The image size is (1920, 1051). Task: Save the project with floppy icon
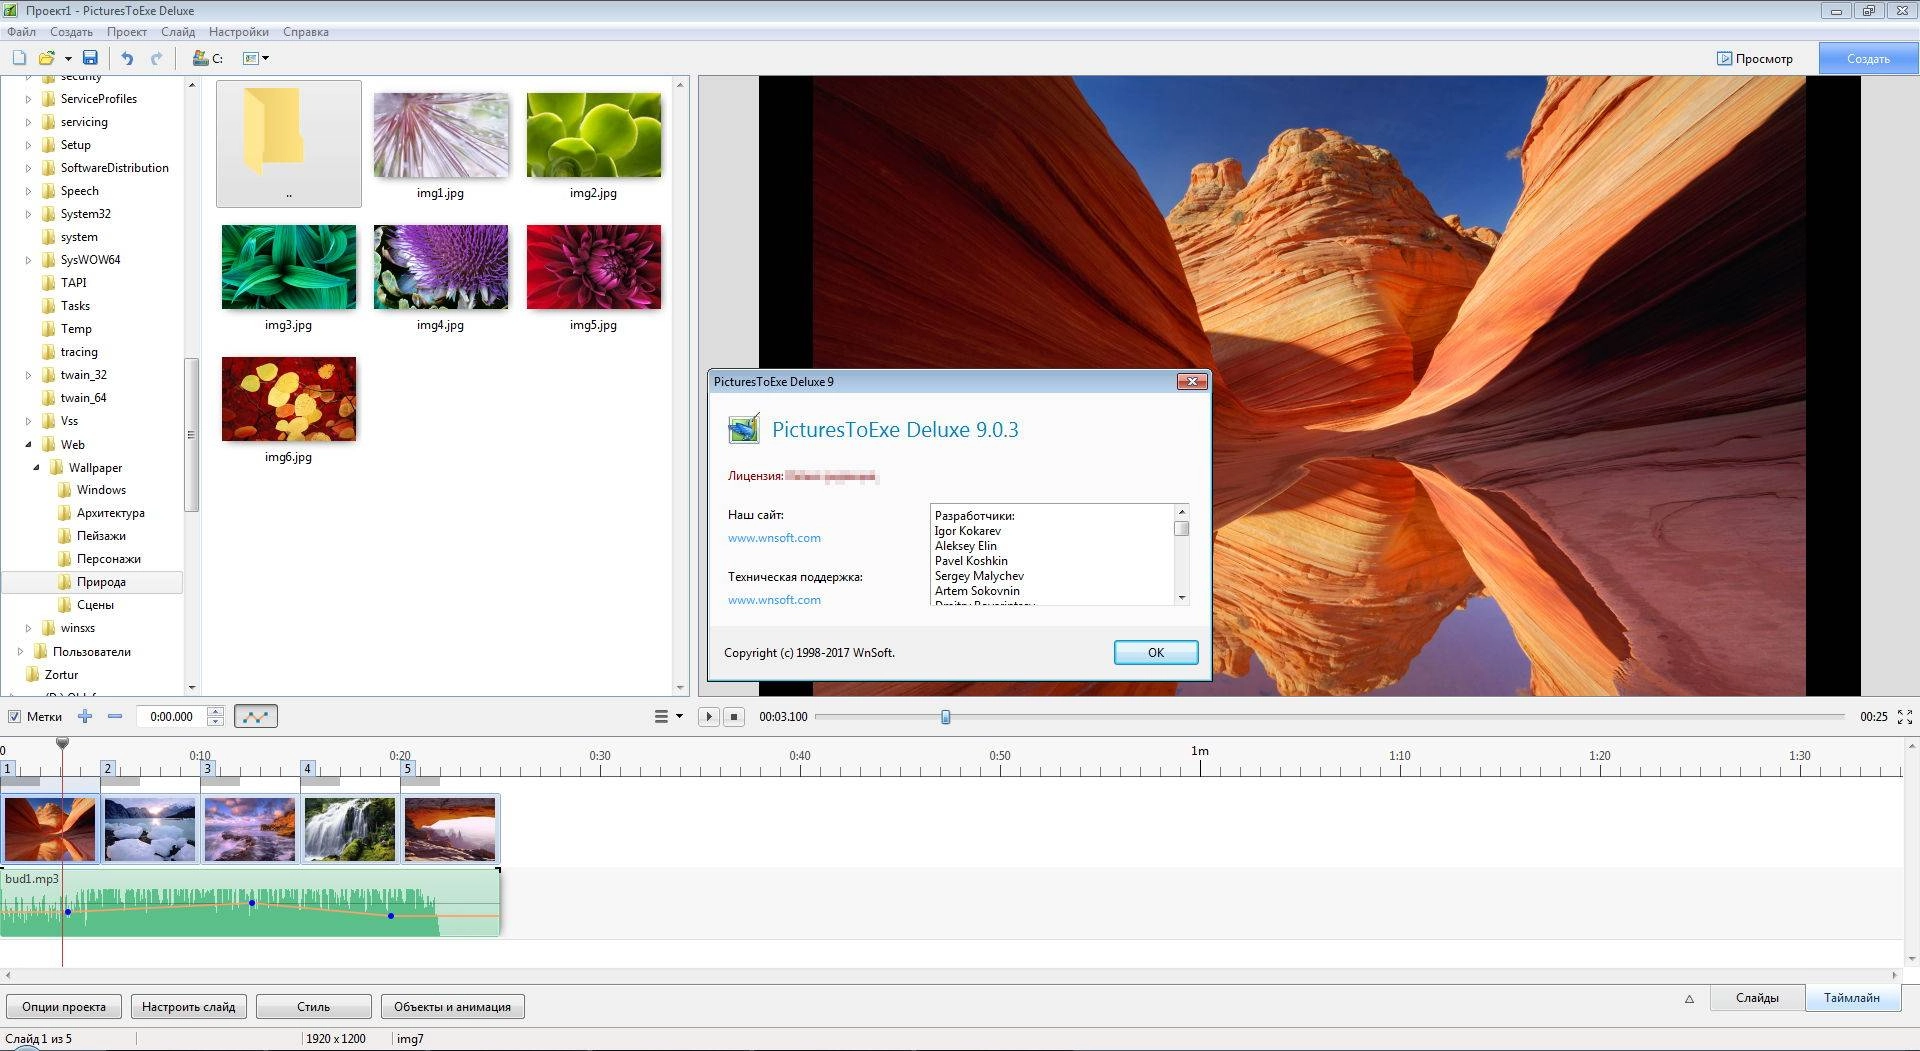point(90,58)
